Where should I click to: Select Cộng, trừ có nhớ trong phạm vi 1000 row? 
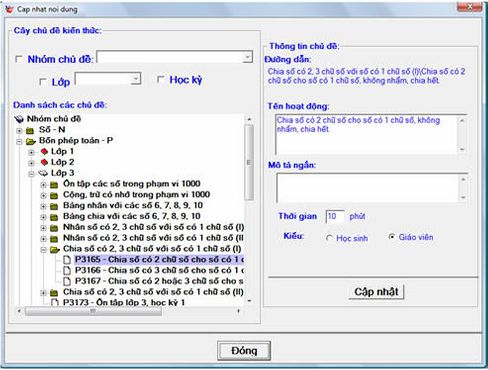136,195
